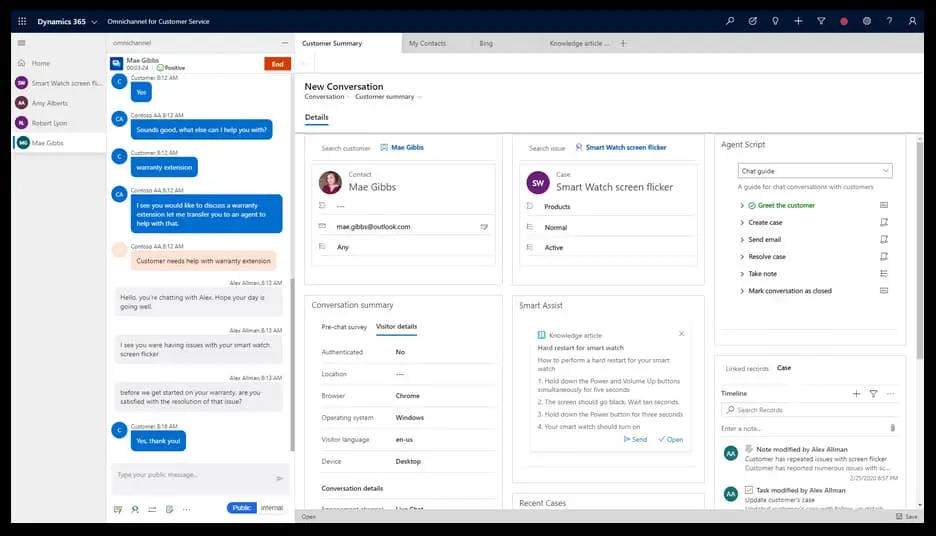Click the attachment icon in note field

tap(892, 428)
